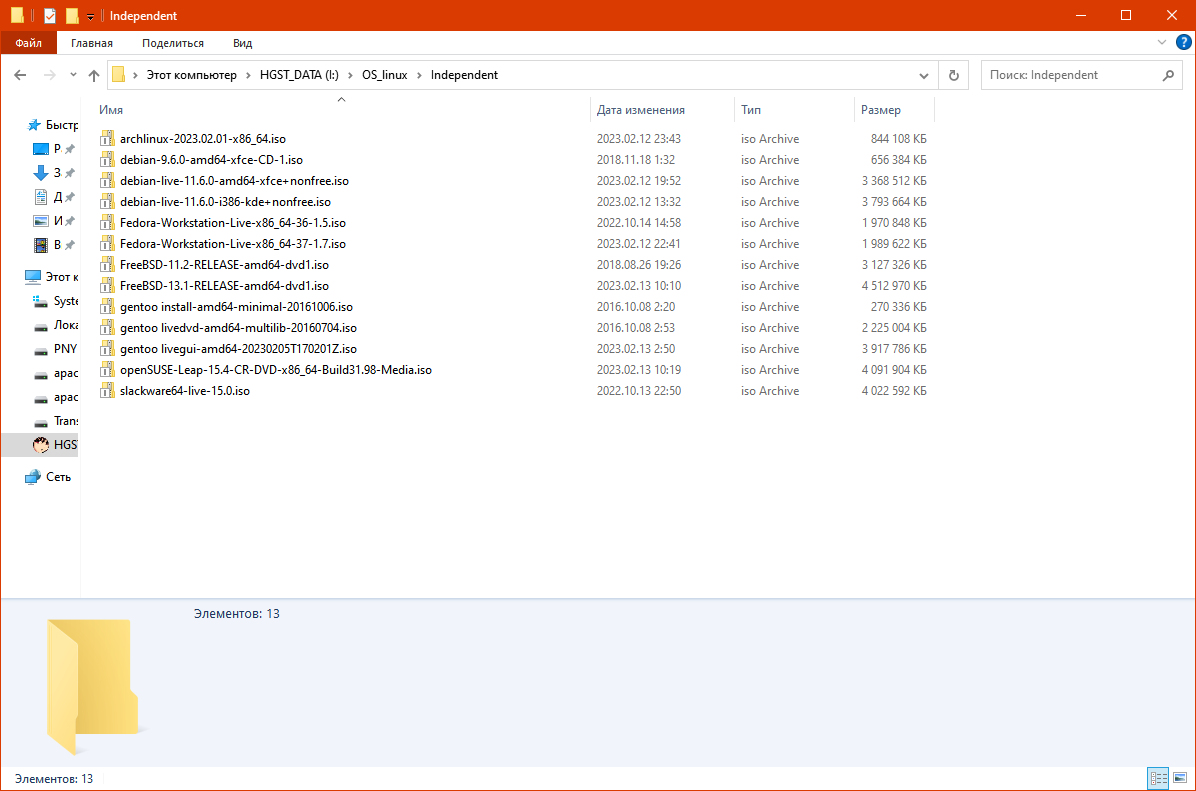This screenshot has height=791, width=1196.
Task: Select gentoo livegui-amd64-20230205T170201Z.iso file name
Action: point(238,349)
